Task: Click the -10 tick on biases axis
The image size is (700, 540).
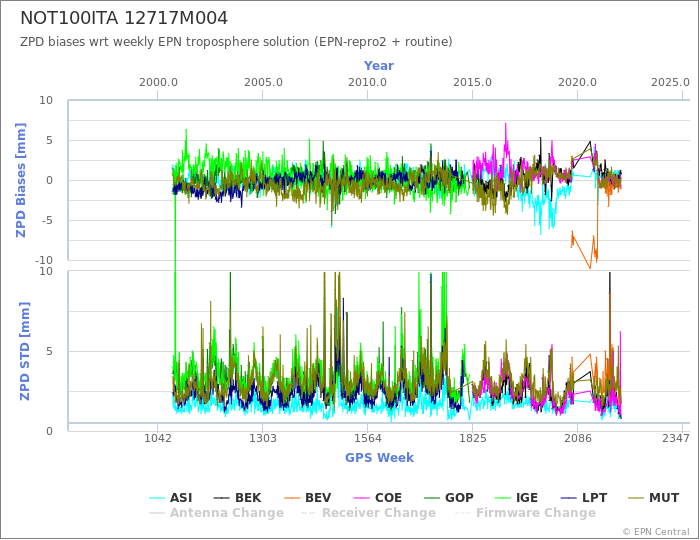Action: (x=43, y=260)
